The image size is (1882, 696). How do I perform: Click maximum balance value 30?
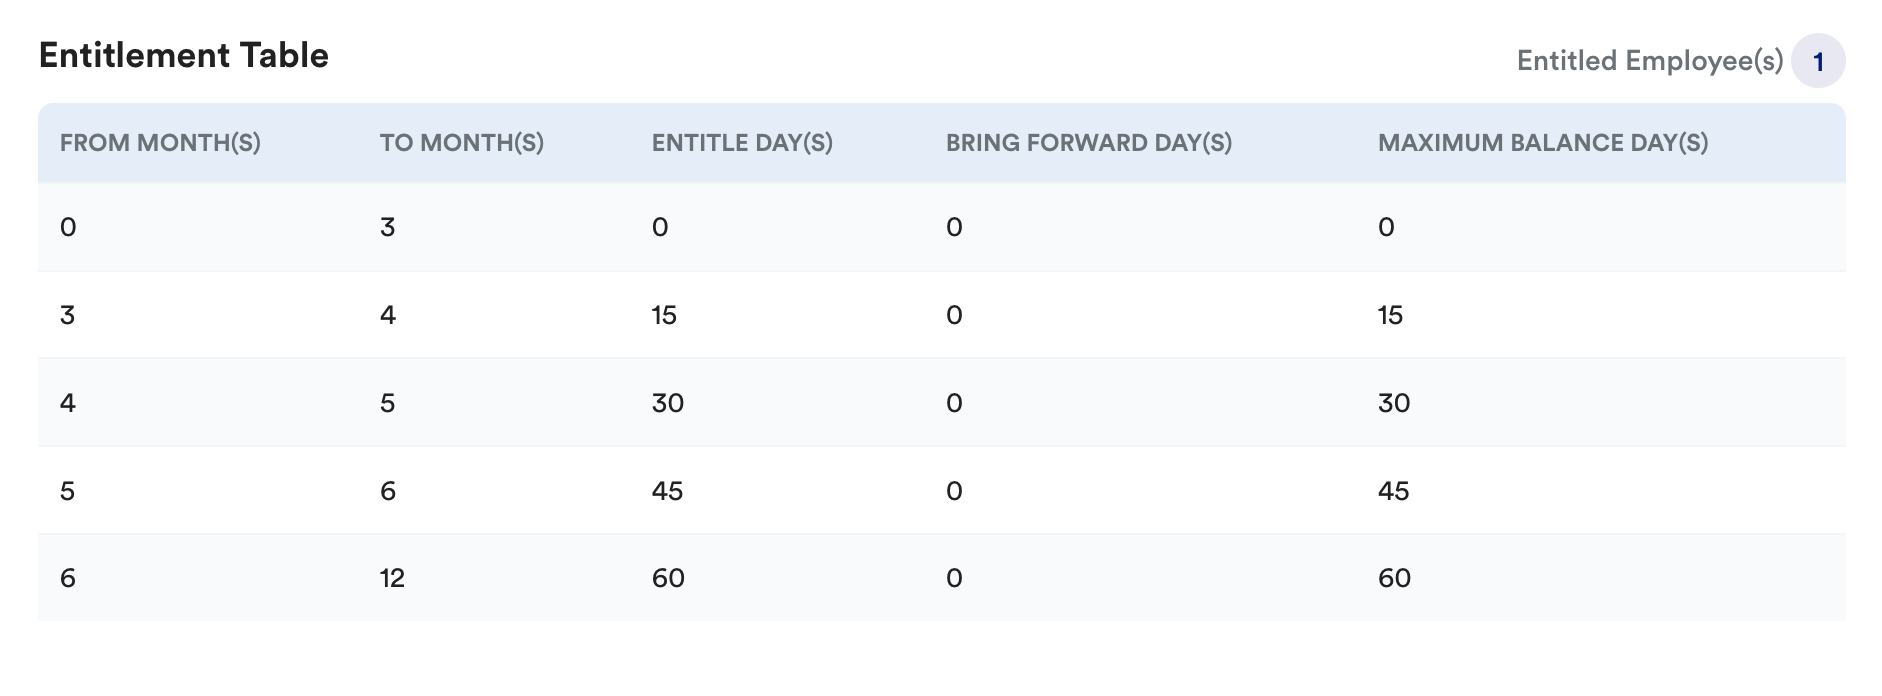point(1394,403)
